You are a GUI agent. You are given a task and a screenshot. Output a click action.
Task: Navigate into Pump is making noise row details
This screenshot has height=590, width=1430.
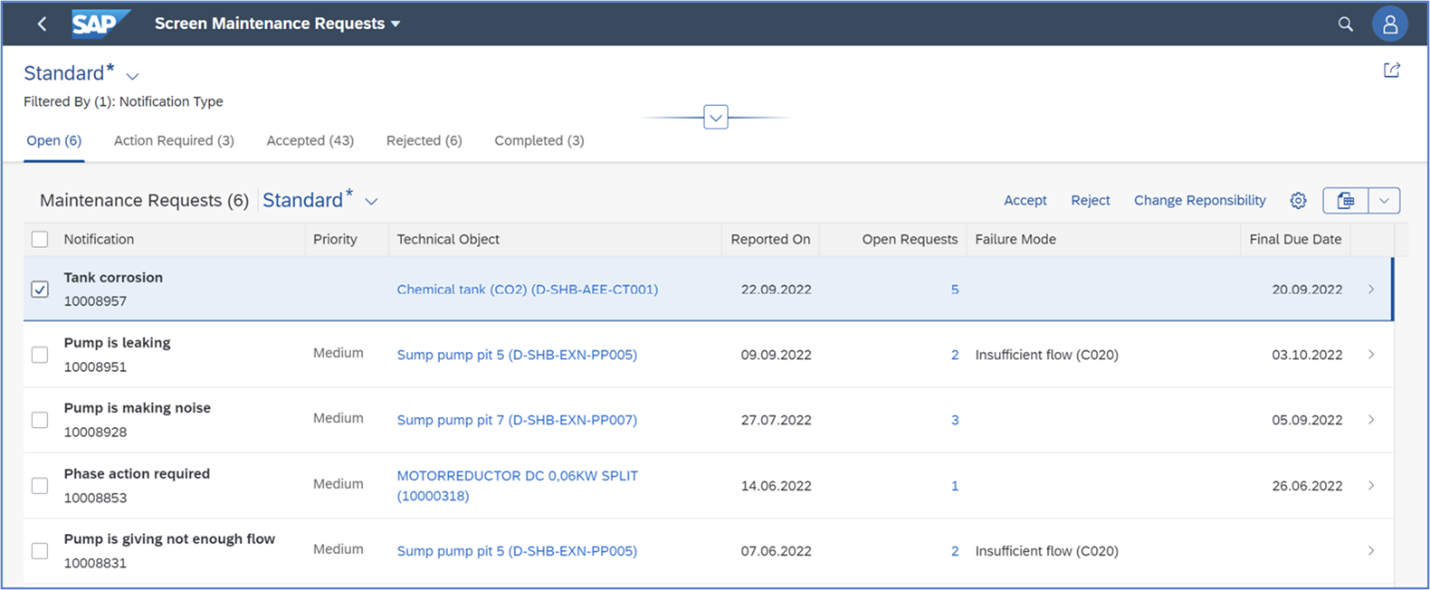(x=1371, y=420)
